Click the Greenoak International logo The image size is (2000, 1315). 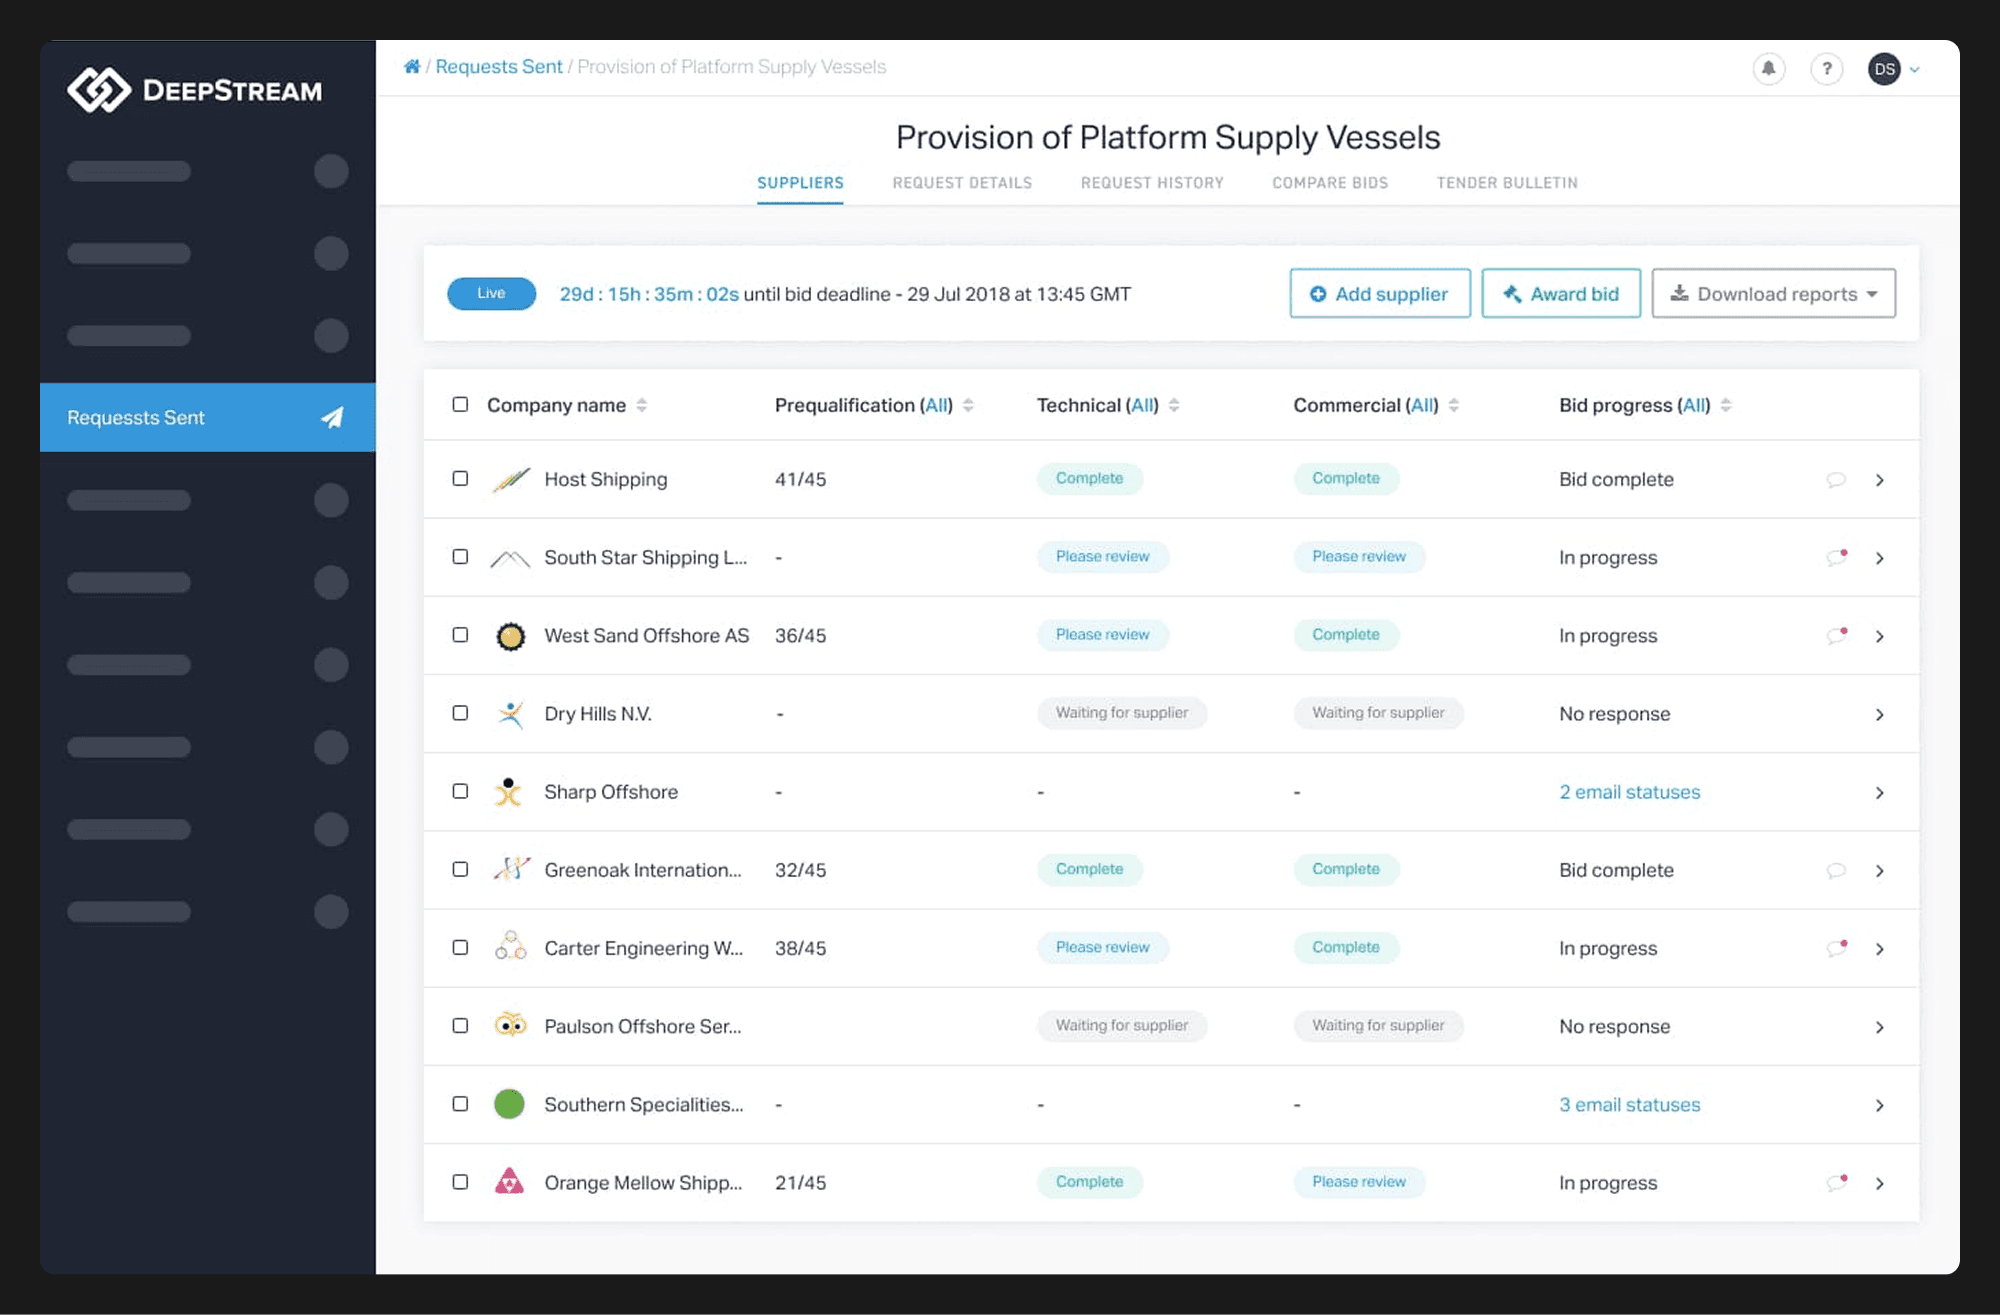pyautogui.click(x=511, y=870)
